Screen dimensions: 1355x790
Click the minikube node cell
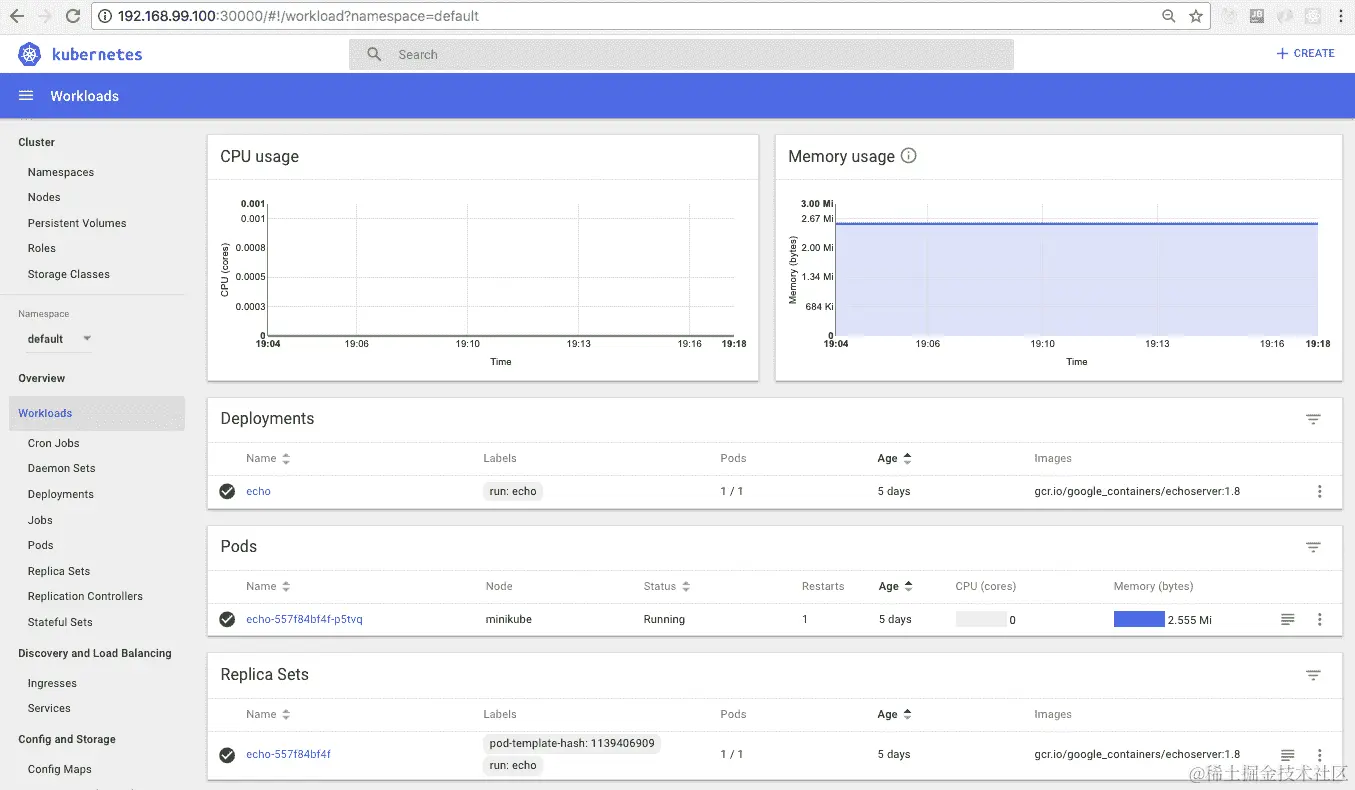509,619
